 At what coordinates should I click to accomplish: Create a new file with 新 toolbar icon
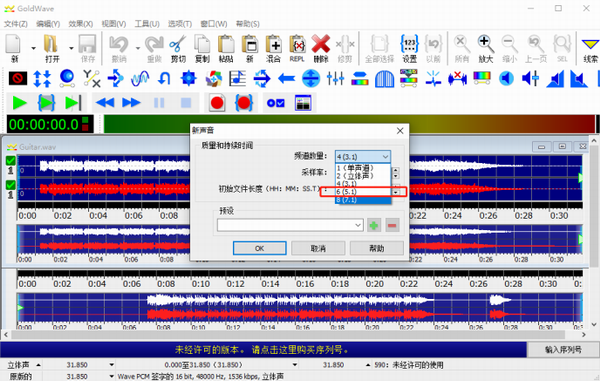(13, 48)
